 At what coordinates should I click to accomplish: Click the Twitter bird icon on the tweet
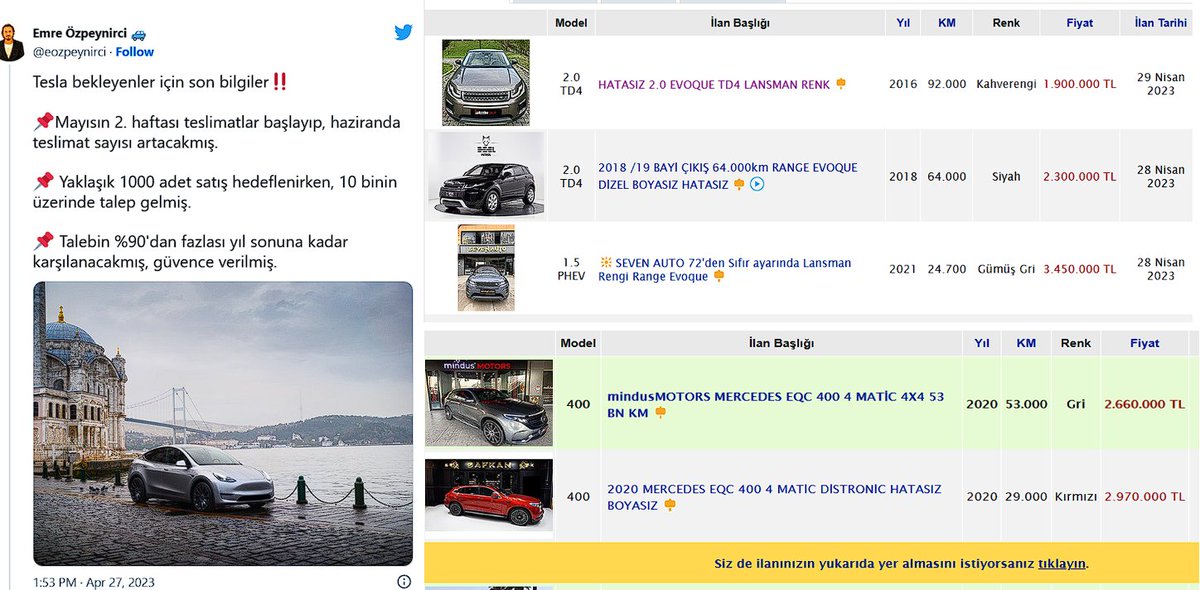tap(403, 31)
